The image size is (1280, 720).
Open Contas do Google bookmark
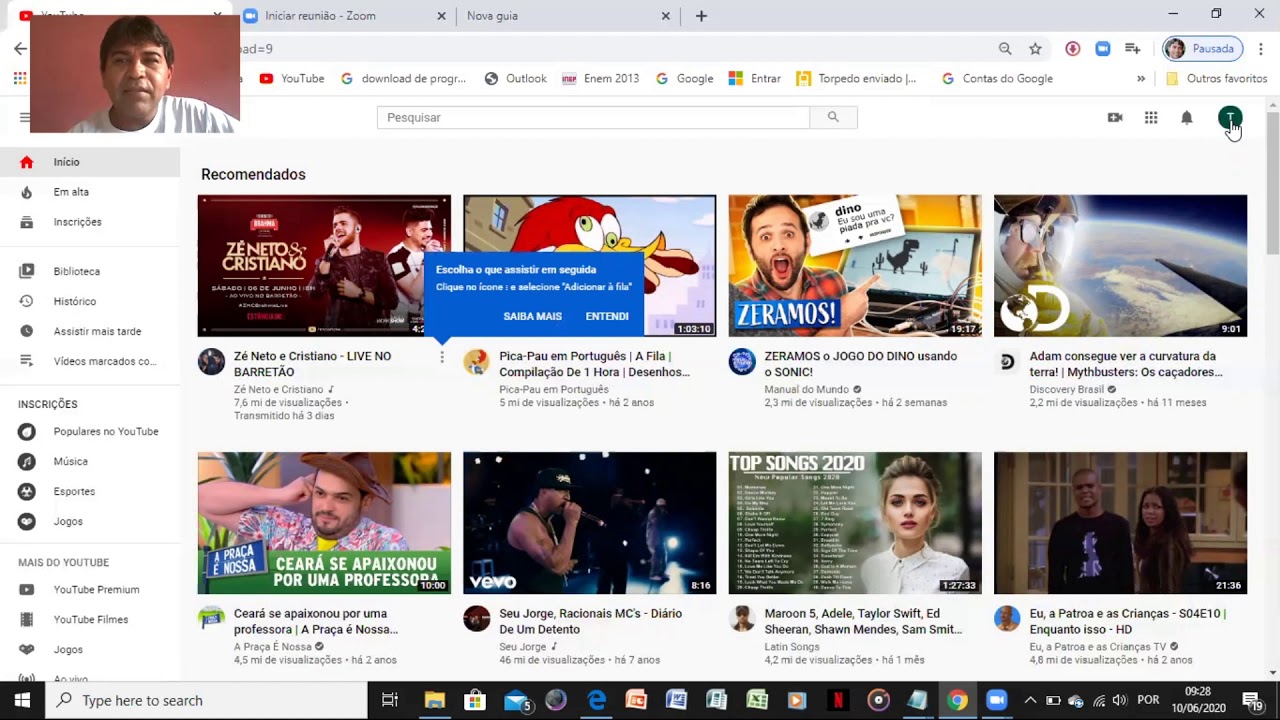tap(997, 78)
